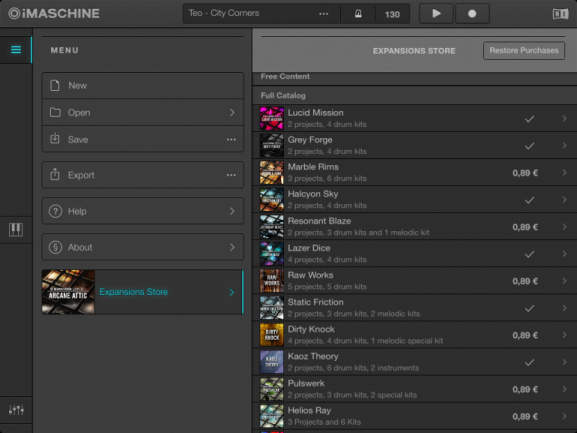
Task: Open Export options ellipsis
Action: coord(231,175)
